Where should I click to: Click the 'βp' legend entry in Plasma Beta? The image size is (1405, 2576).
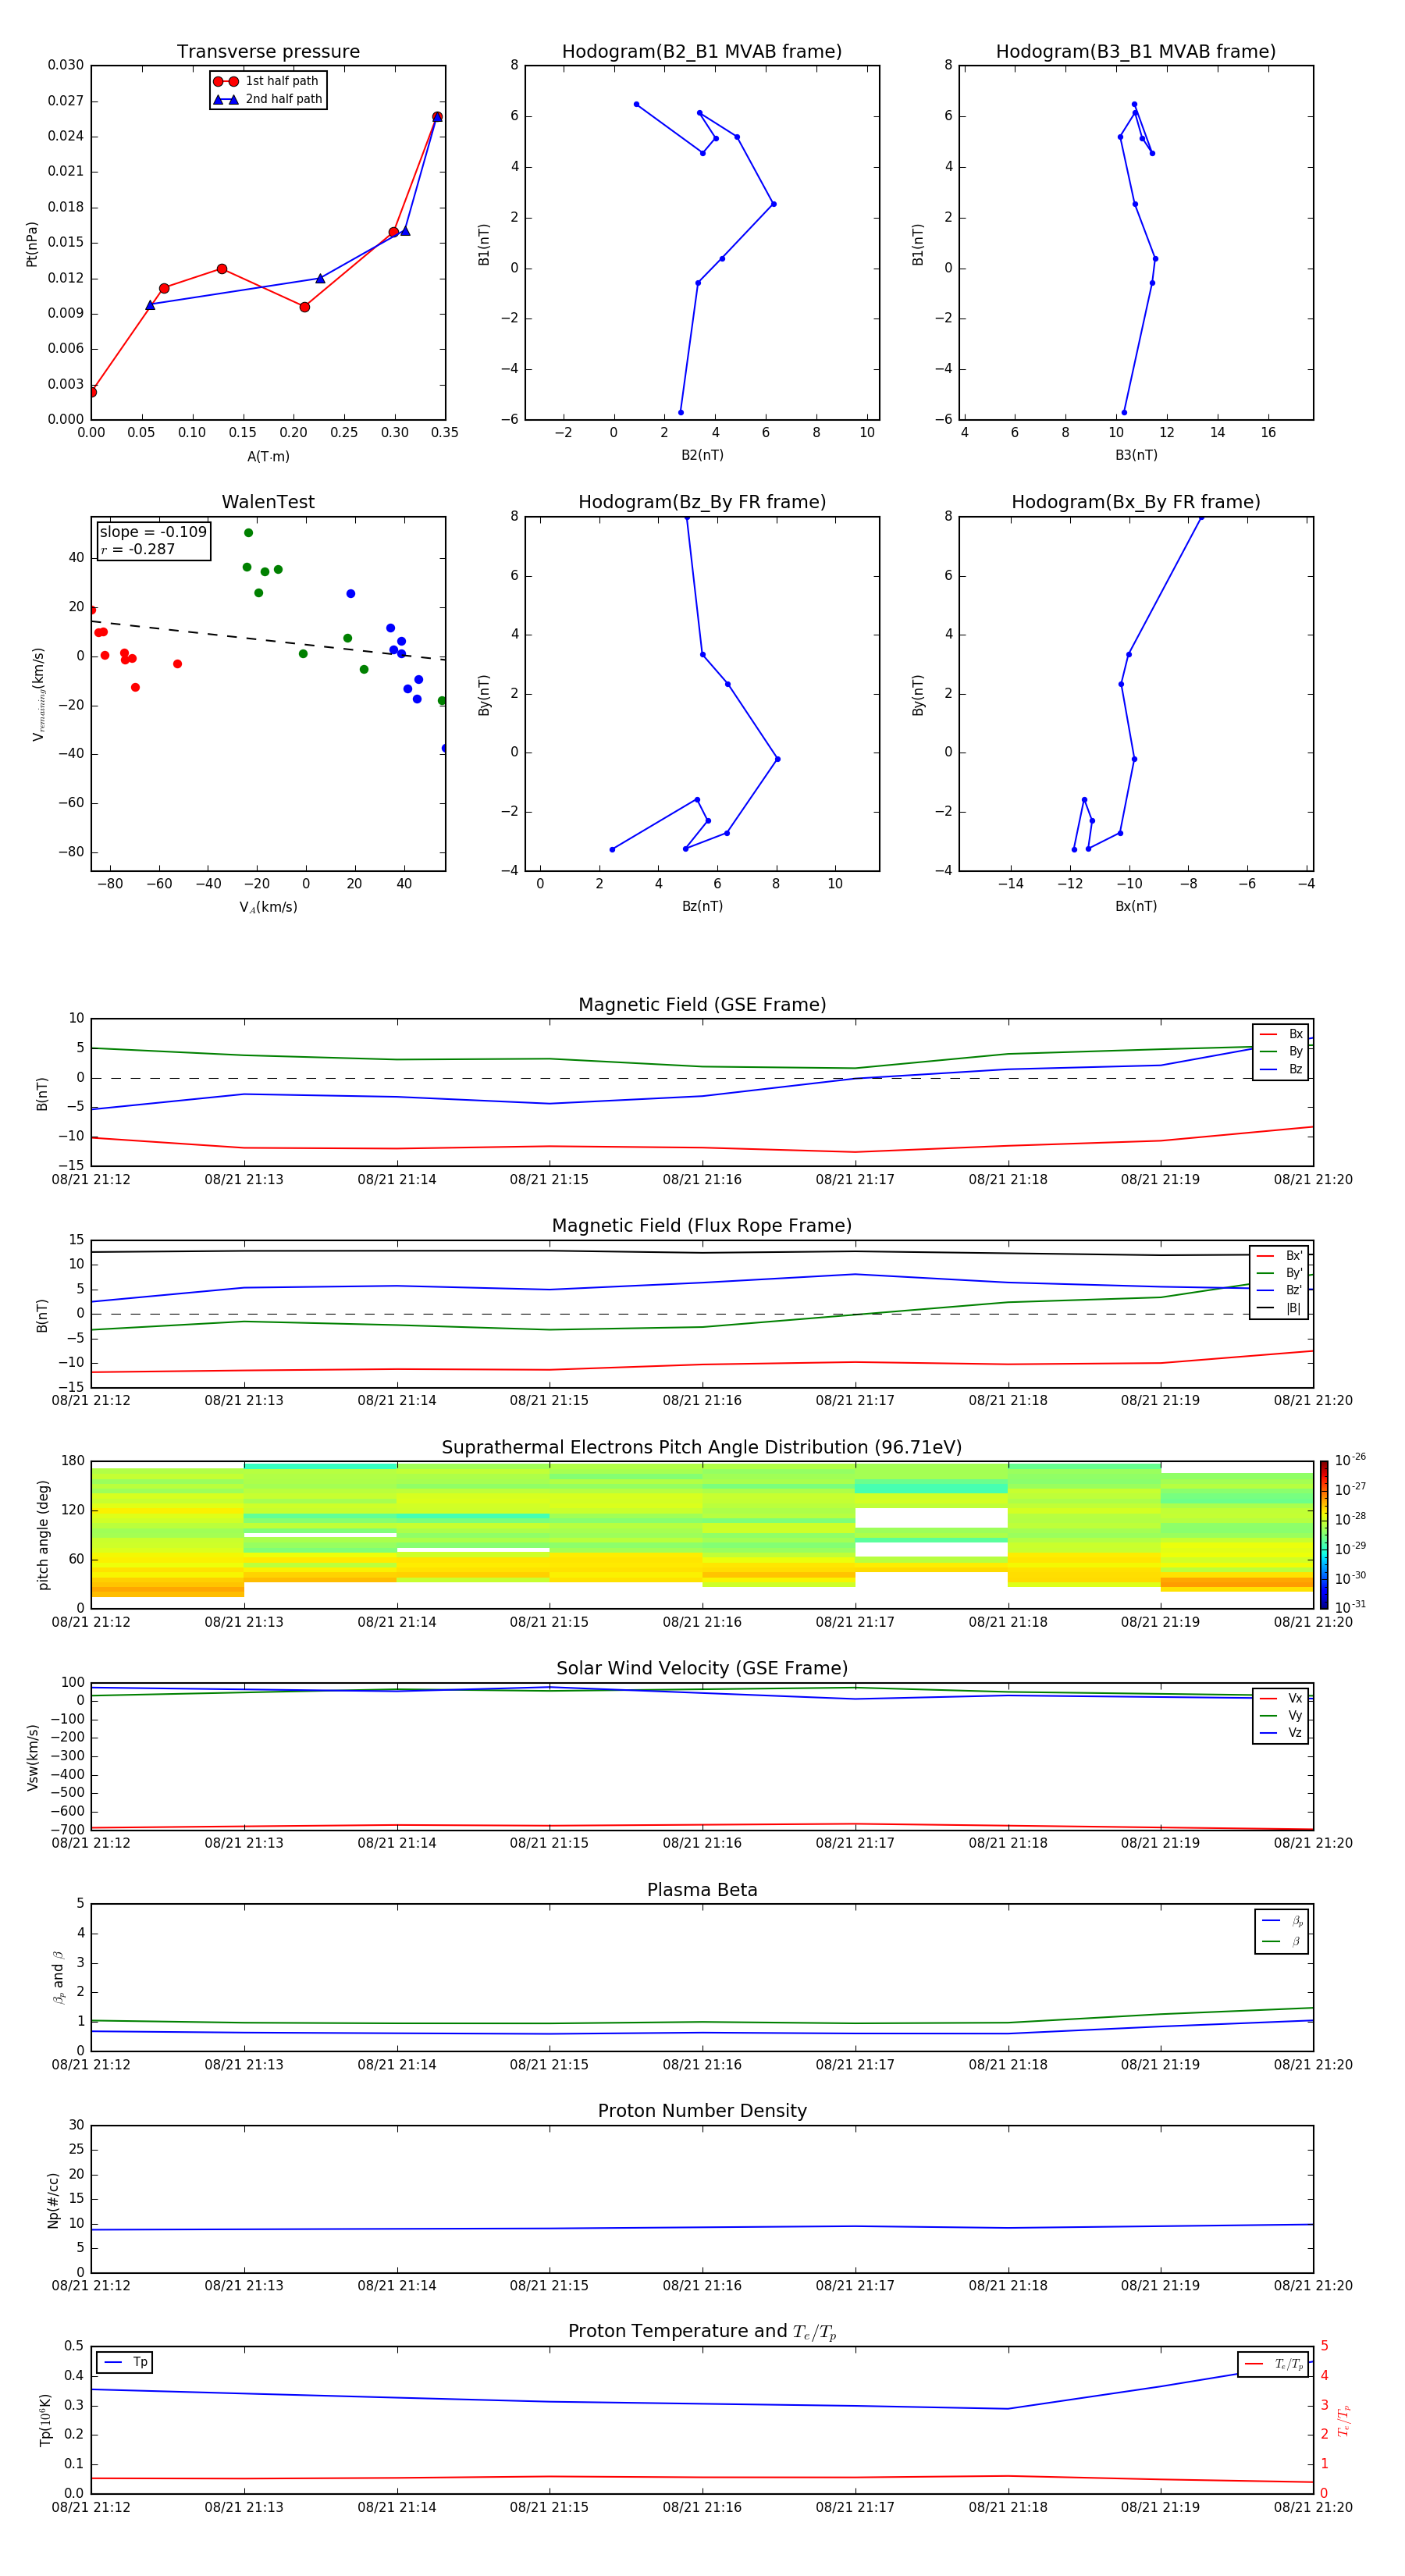(1282, 1920)
